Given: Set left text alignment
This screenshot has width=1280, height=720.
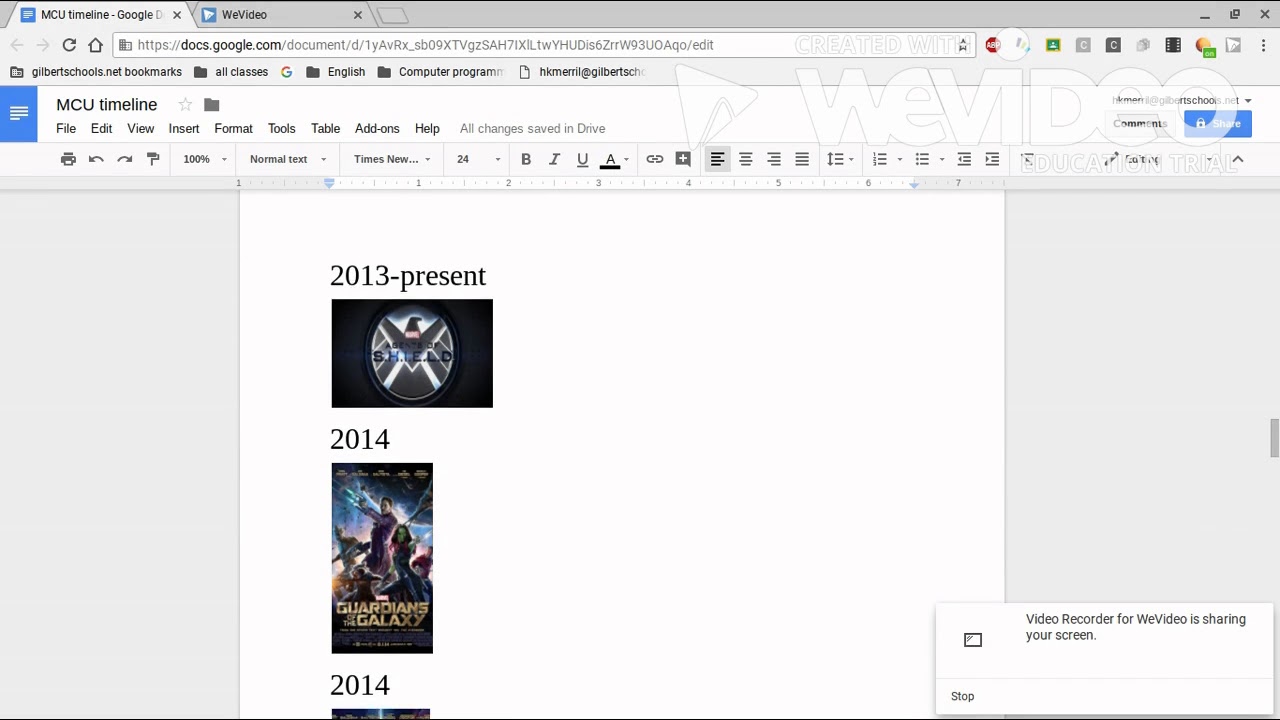Looking at the screenshot, I should tap(717, 159).
